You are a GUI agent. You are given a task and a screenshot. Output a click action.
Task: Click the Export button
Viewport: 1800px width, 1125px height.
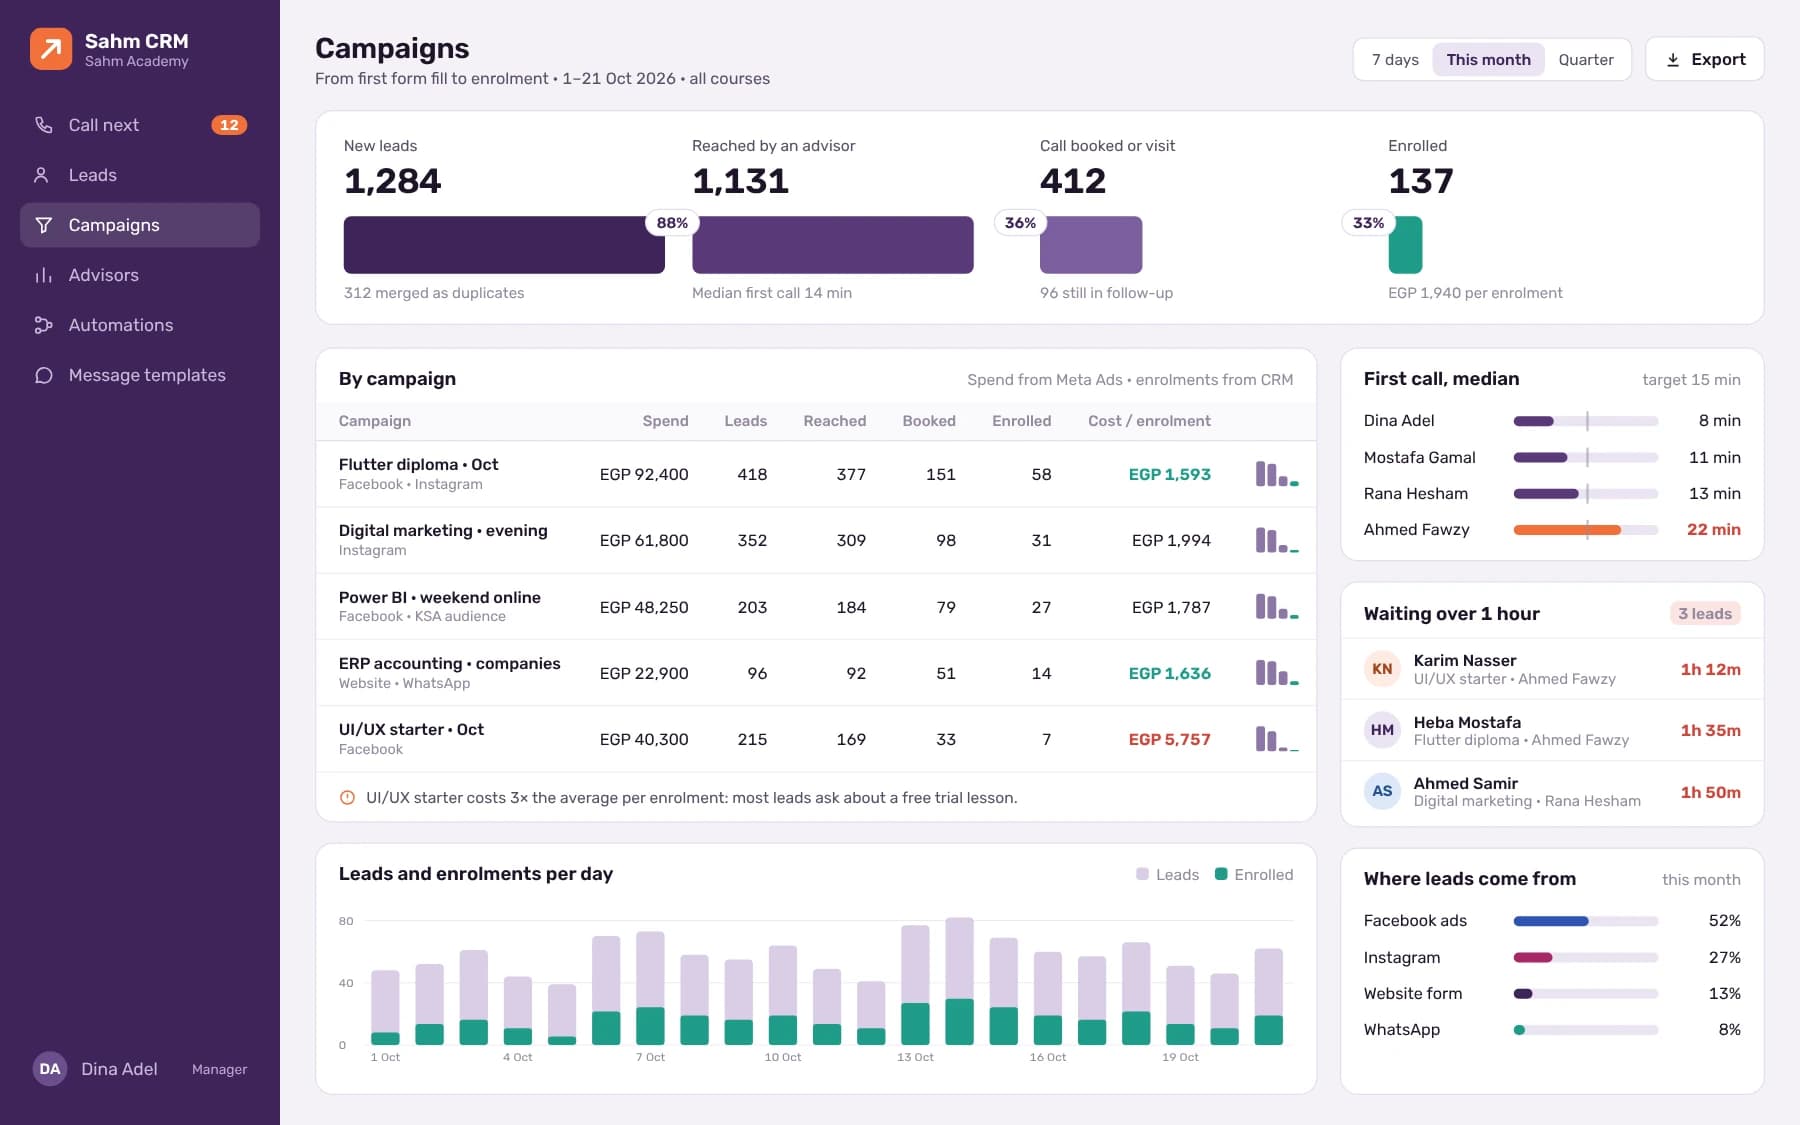coord(1705,60)
